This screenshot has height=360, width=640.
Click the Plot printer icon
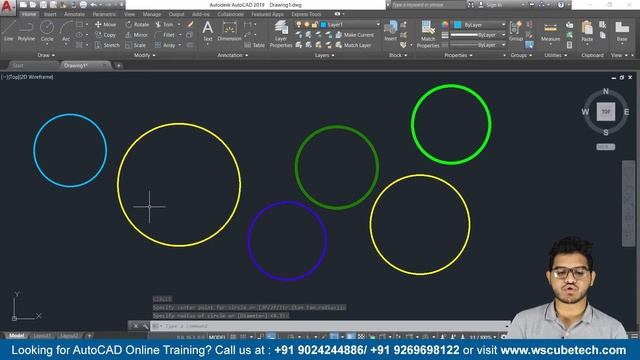tap(83, 5)
